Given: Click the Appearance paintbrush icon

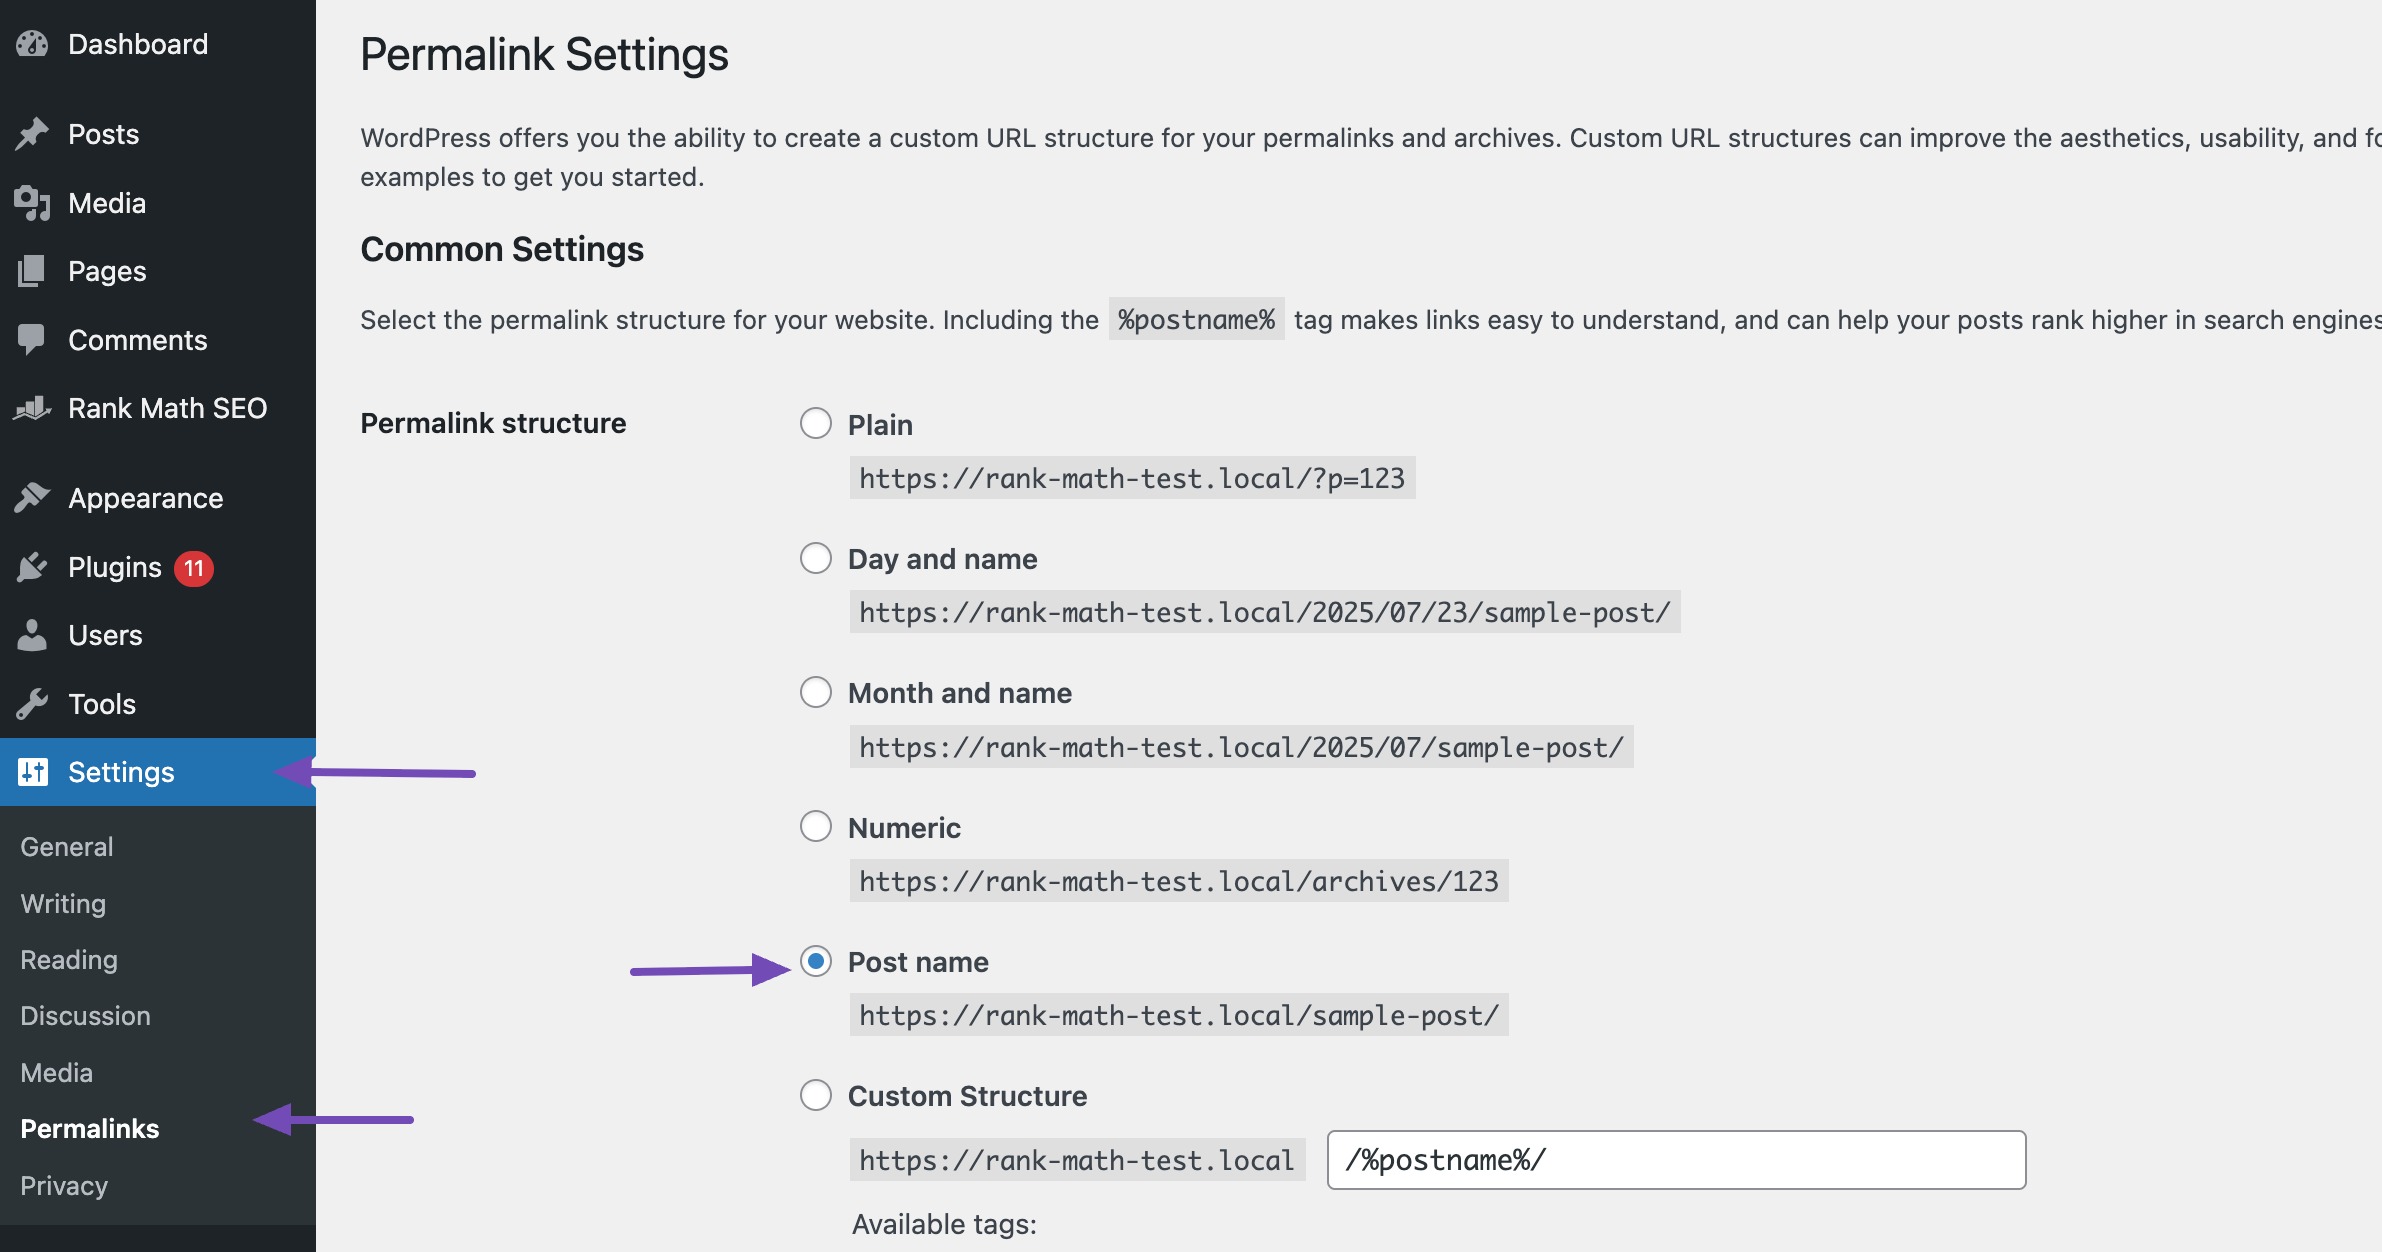Looking at the screenshot, I should click(x=32, y=498).
